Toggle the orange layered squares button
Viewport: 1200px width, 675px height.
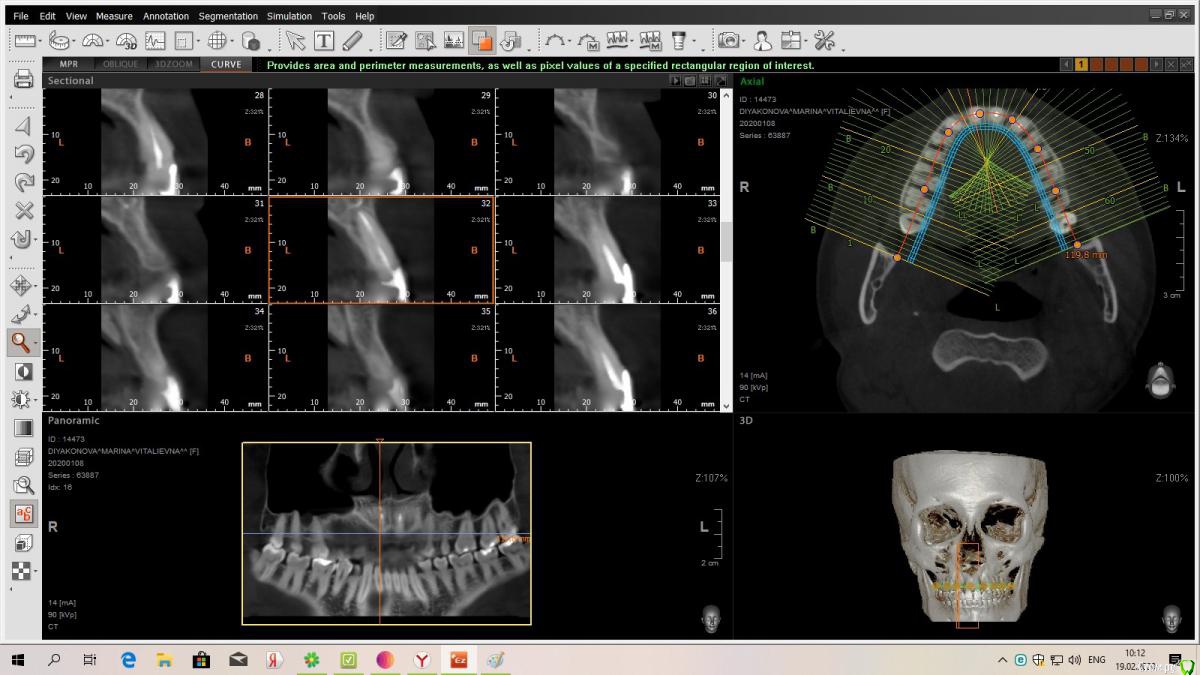[482, 41]
